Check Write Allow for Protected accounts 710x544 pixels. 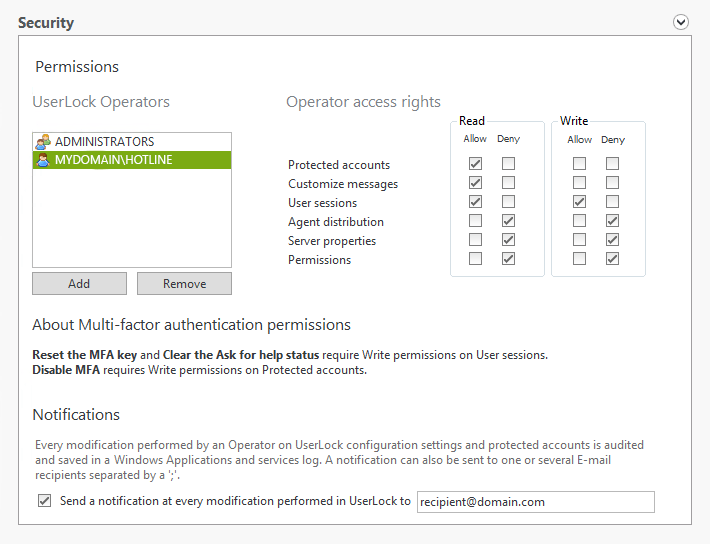pyautogui.click(x=580, y=164)
